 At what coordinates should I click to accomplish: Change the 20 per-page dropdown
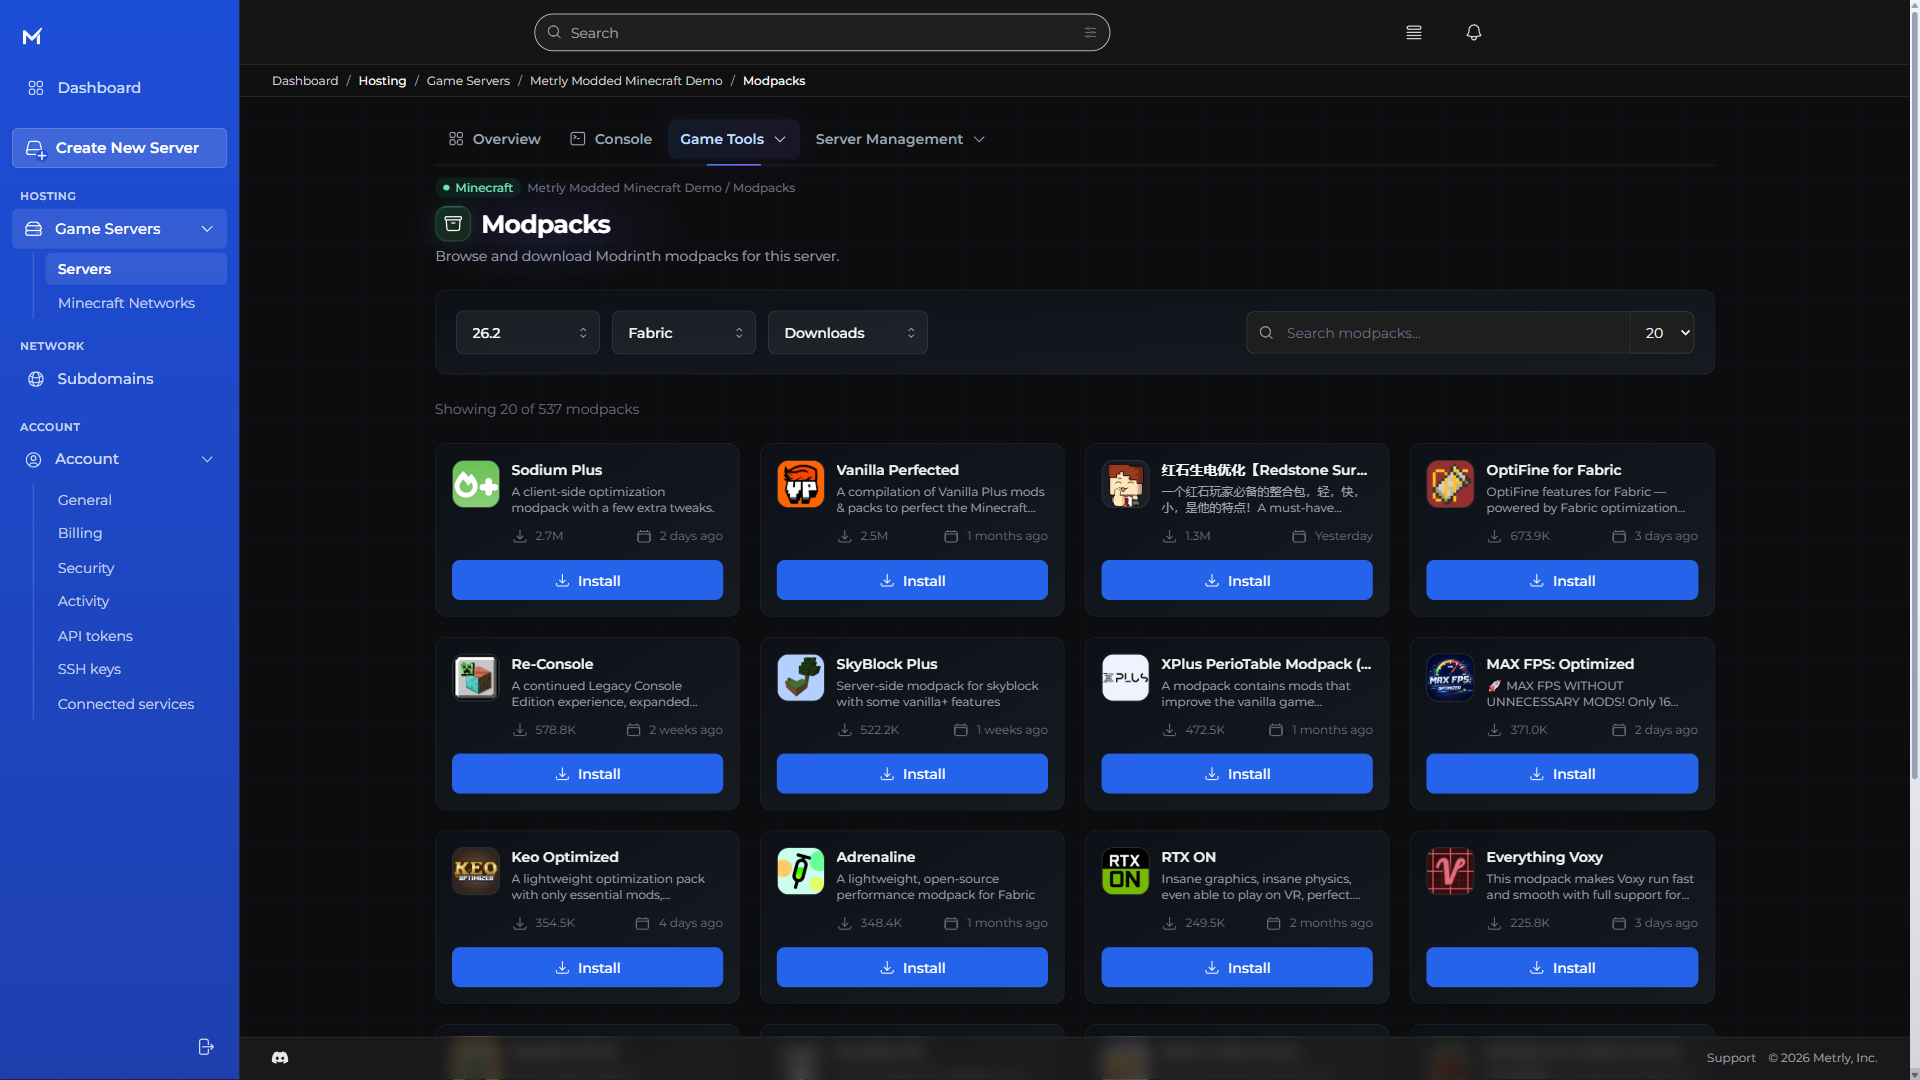pos(1663,332)
